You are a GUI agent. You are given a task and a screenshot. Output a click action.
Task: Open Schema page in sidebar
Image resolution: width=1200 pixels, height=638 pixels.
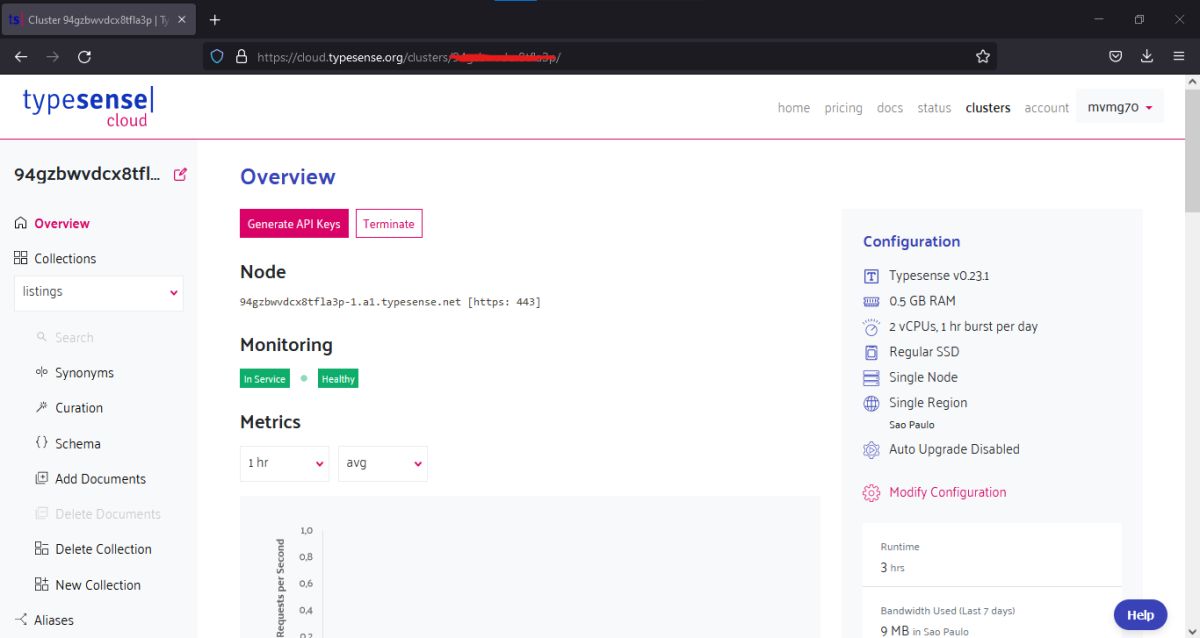[78, 443]
